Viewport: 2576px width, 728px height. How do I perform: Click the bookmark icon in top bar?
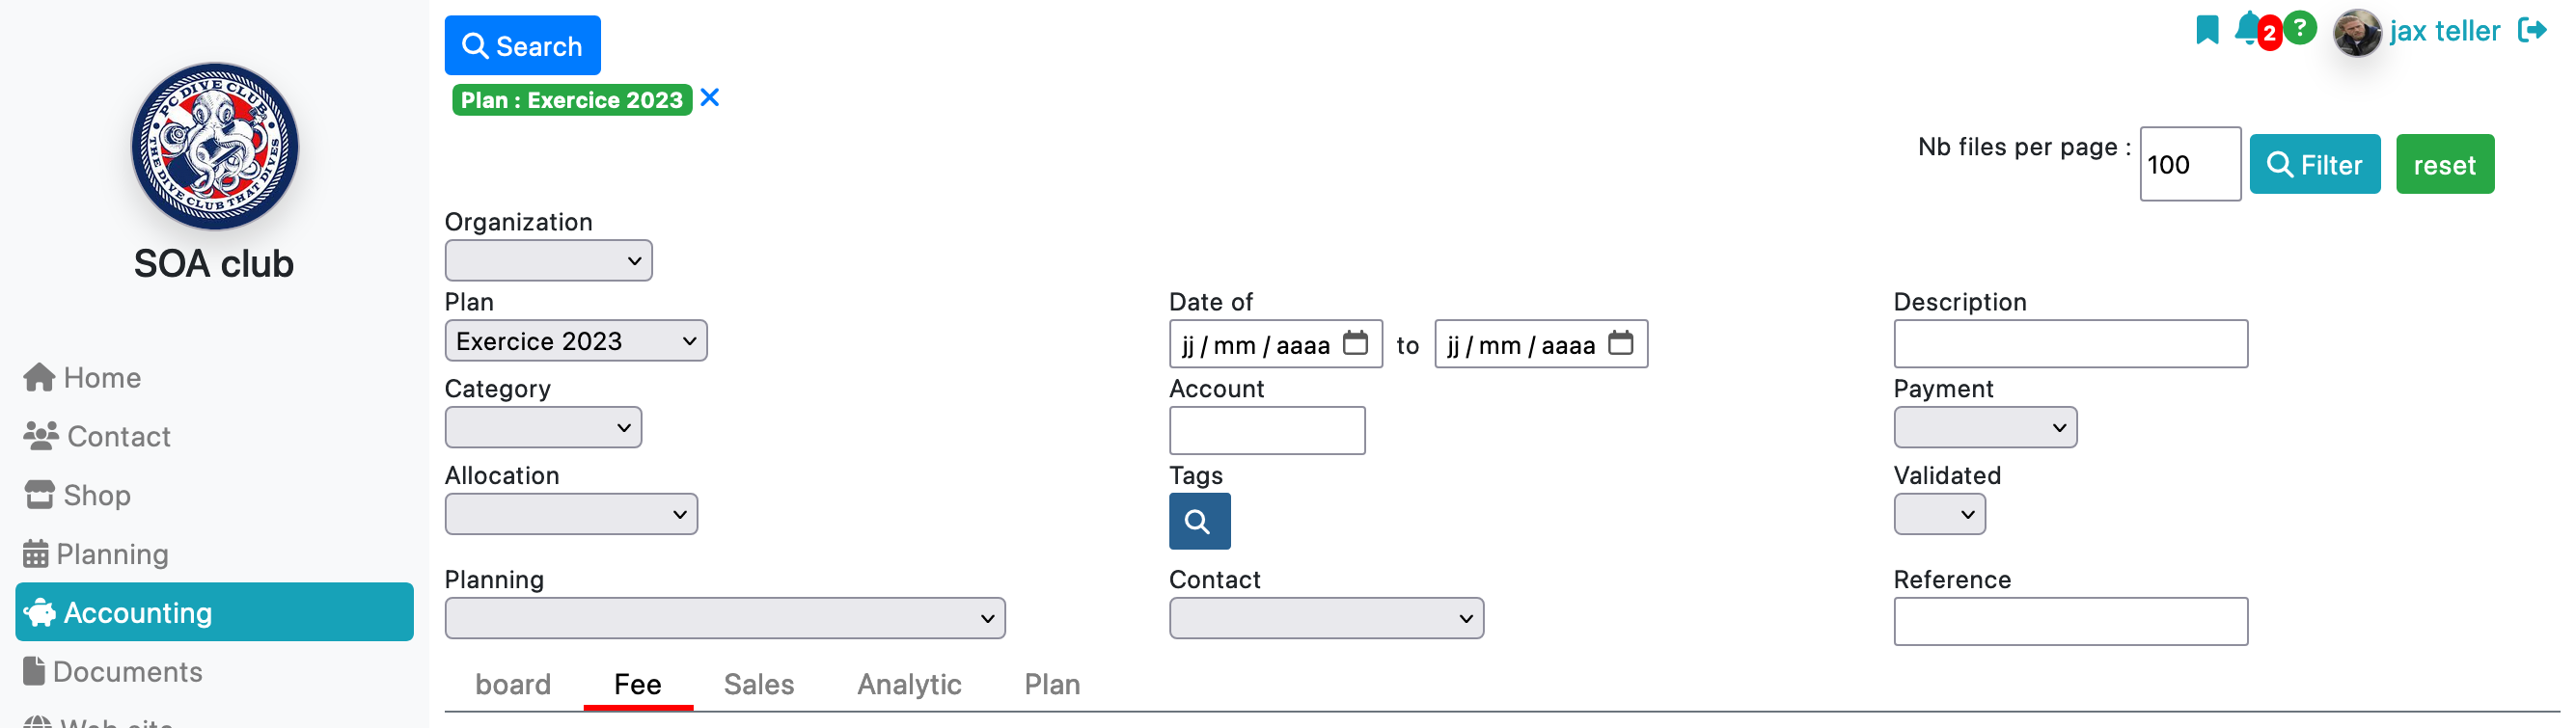coord(2206,30)
